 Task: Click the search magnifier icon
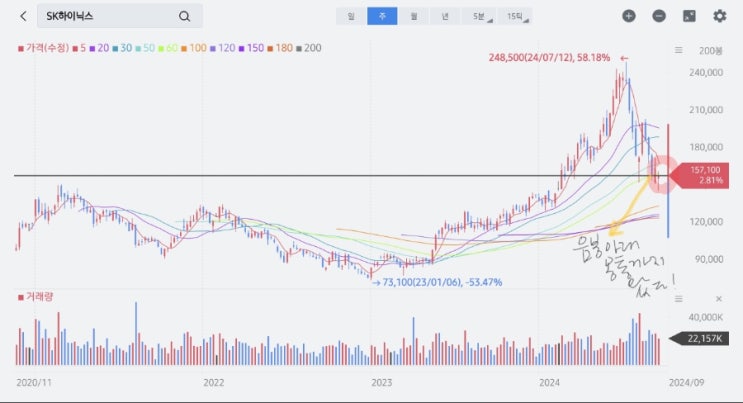point(184,17)
